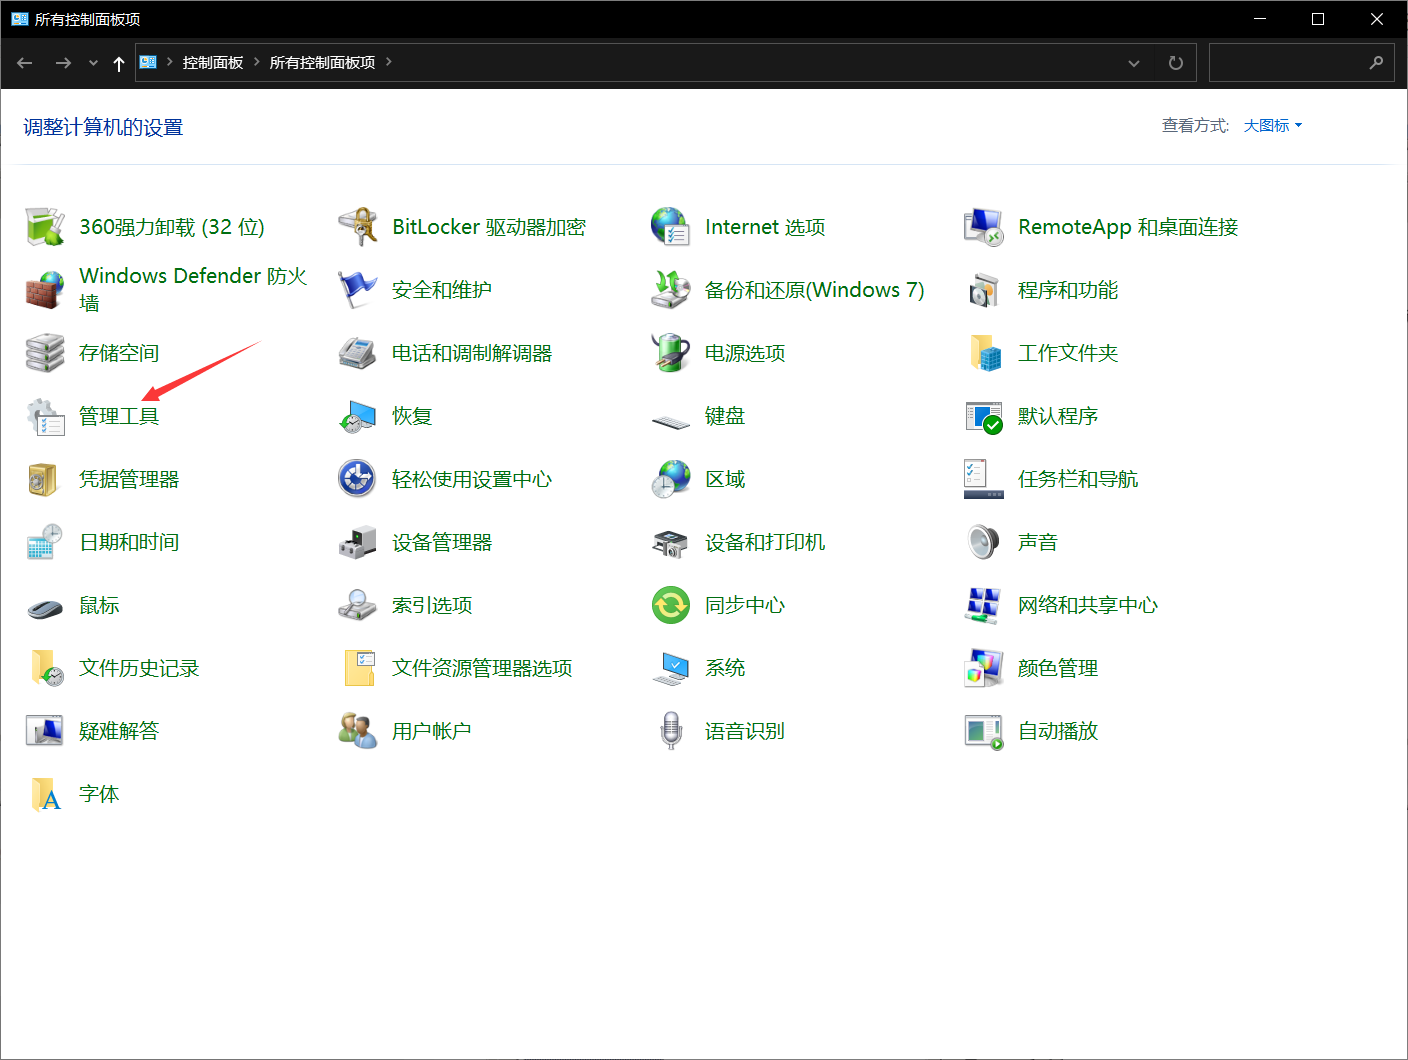Go back with the back arrow
Image resolution: width=1408 pixels, height=1060 pixels.
pos(25,63)
